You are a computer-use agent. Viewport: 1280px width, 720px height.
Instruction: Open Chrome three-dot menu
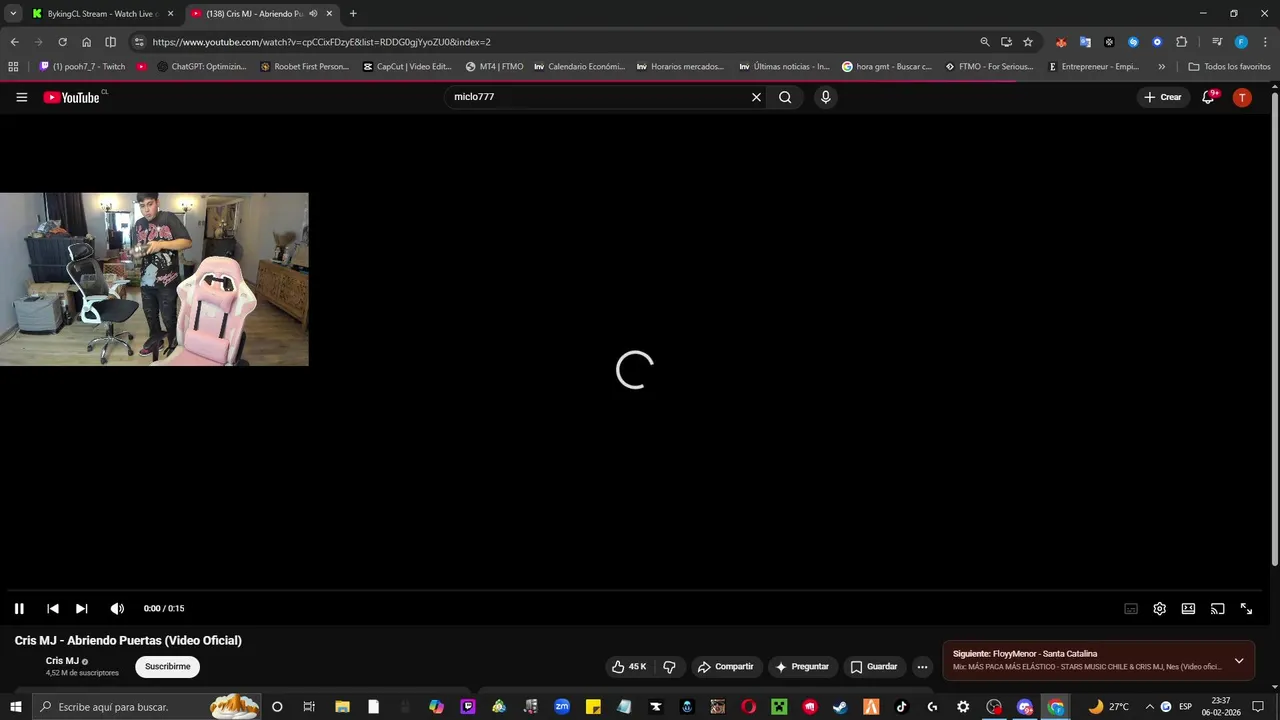(1265, 42)
